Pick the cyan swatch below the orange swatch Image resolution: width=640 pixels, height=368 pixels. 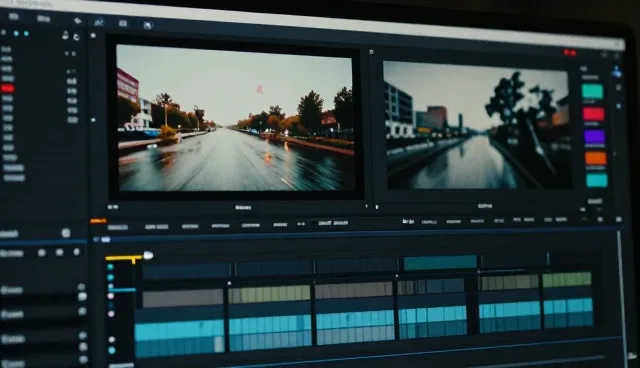(597, 180)
